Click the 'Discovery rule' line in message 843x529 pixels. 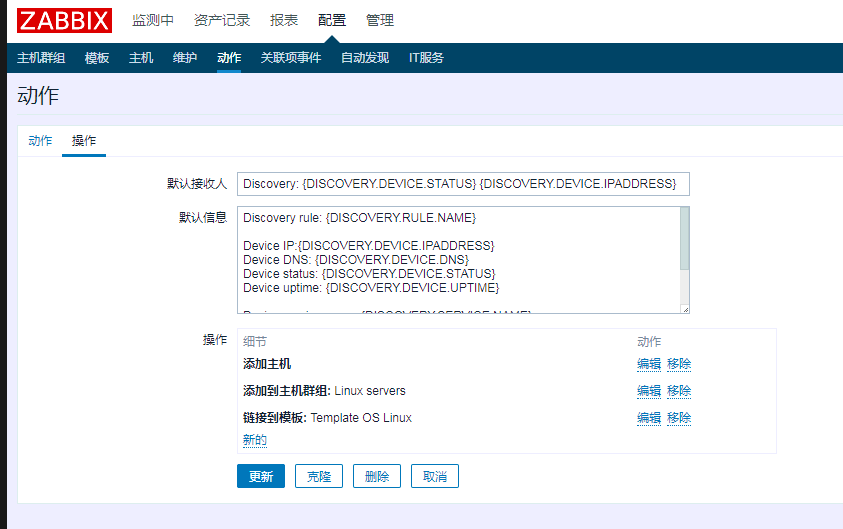(360, 218)
